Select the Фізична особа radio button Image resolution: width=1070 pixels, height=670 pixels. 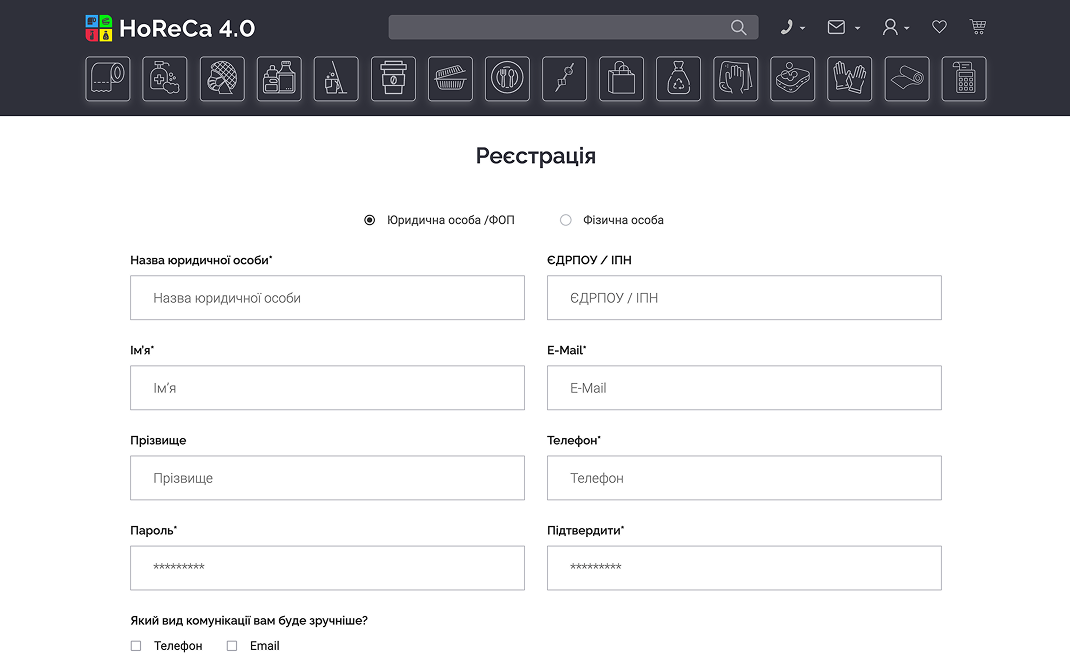[x=566, y=220]
